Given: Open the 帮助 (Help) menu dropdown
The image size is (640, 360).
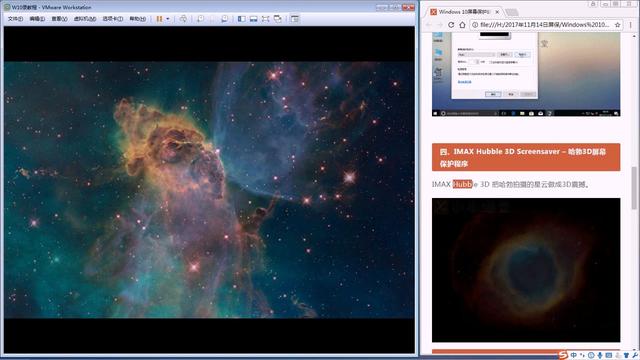Looking at the screenshot, I should pyautogui.click(x=138, y=19).
